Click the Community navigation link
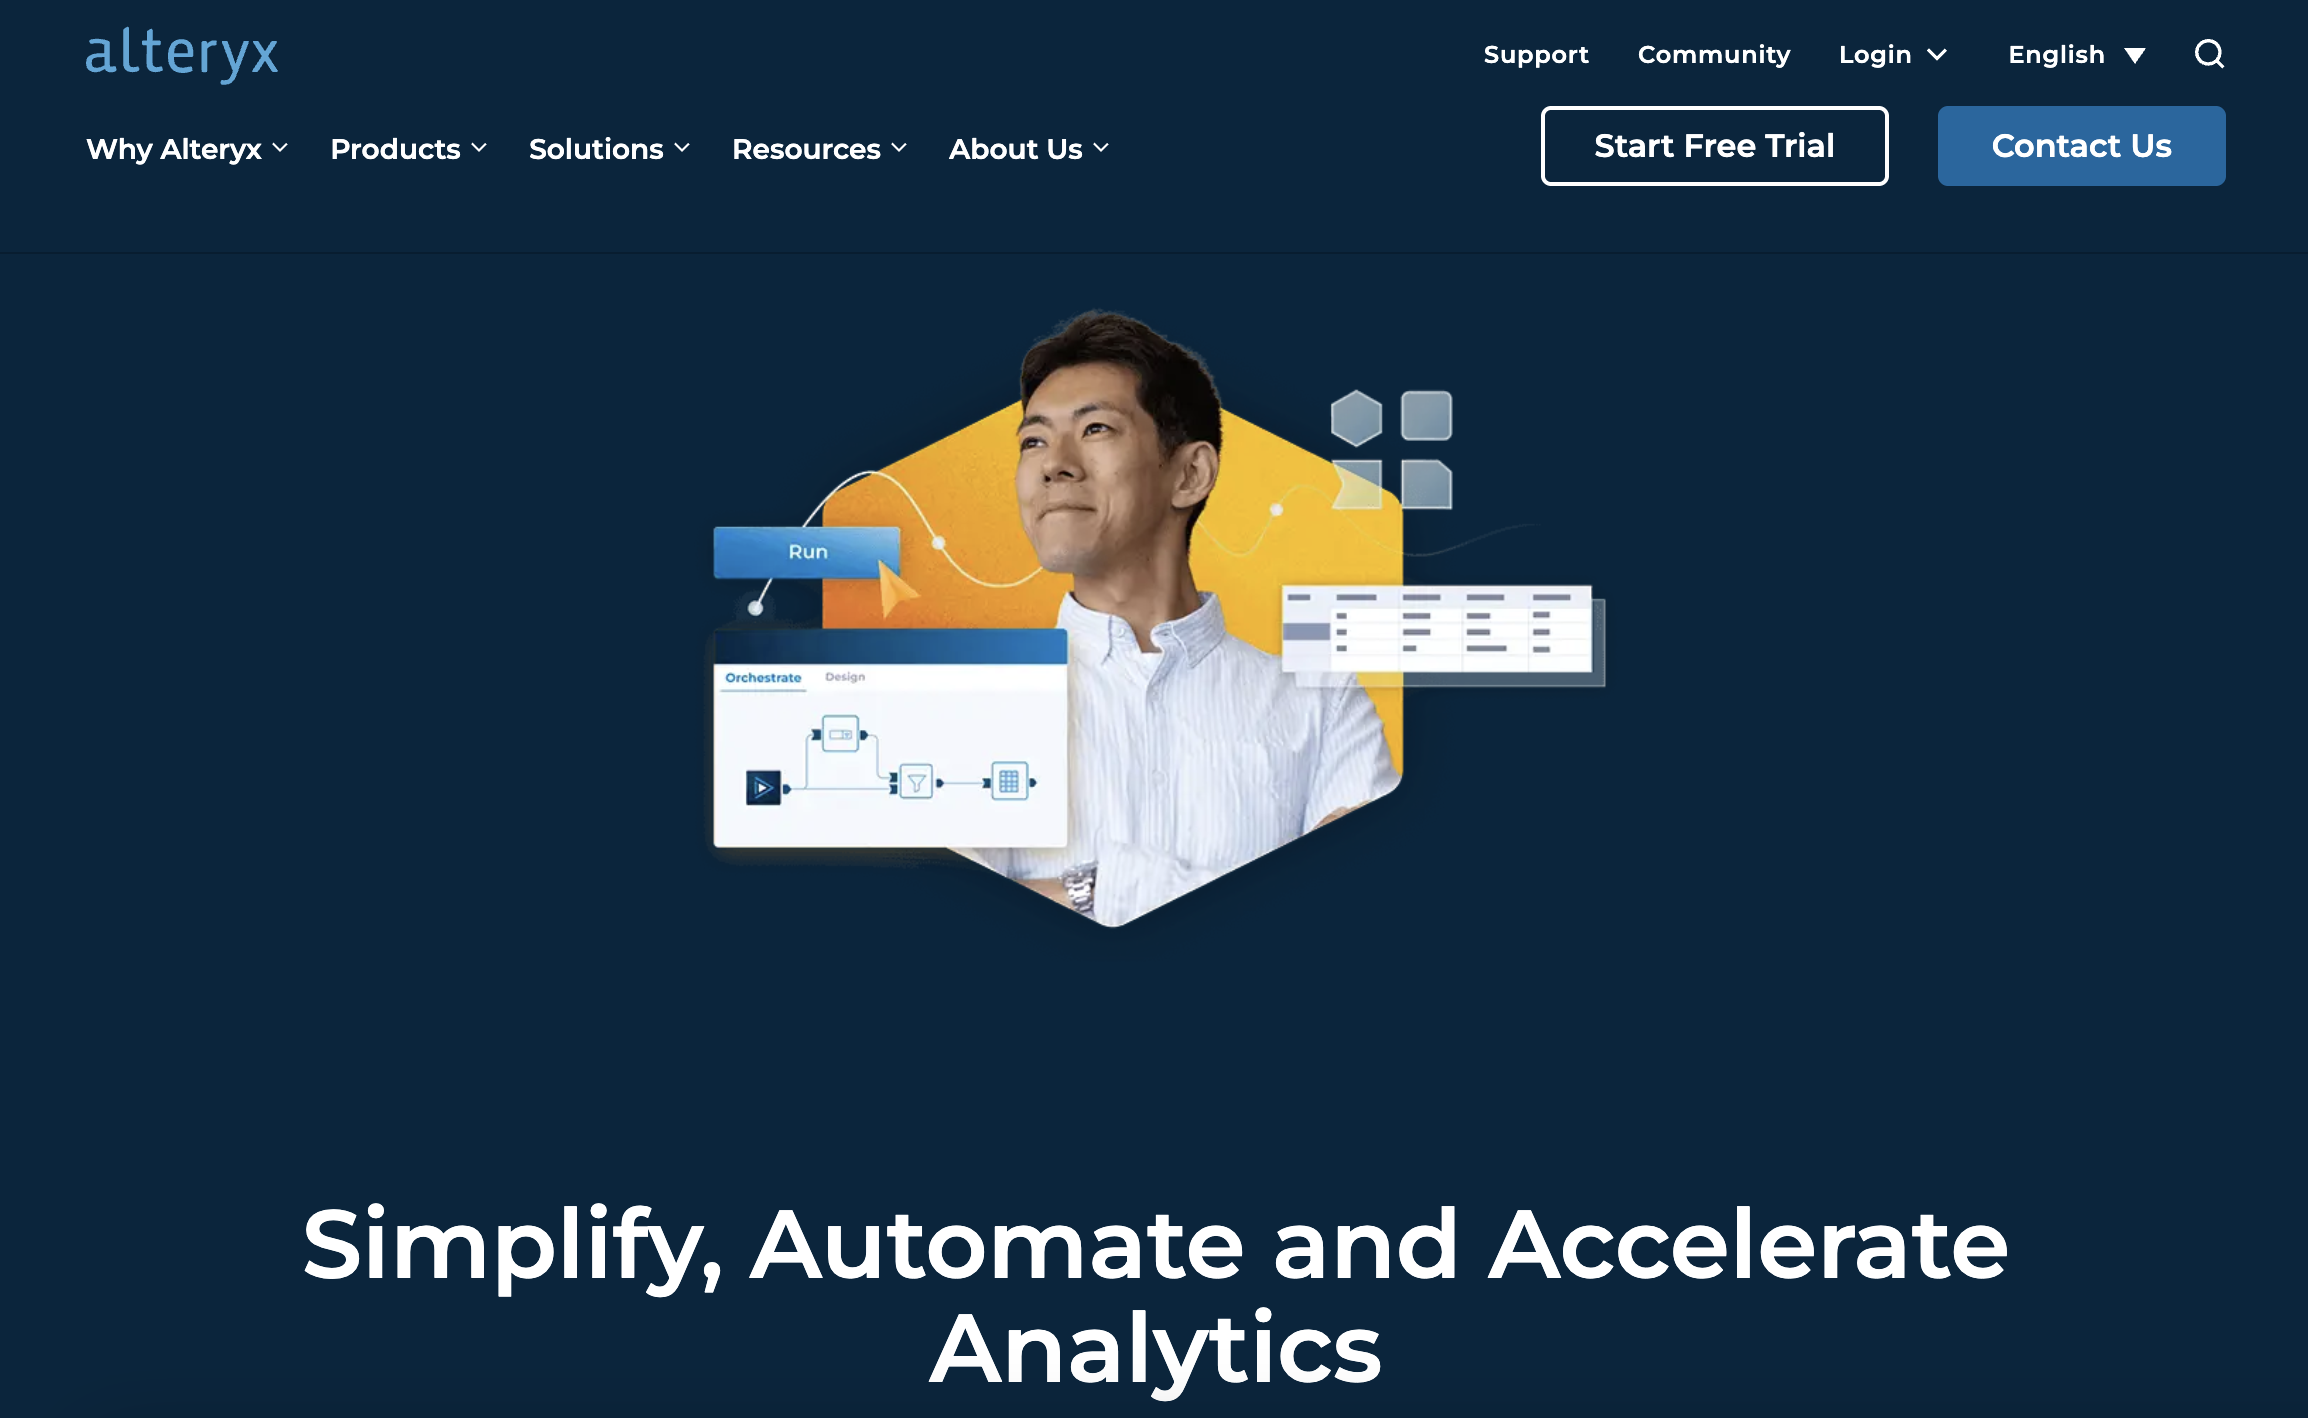The image size is (2308, 1418). click(1715, 54)
